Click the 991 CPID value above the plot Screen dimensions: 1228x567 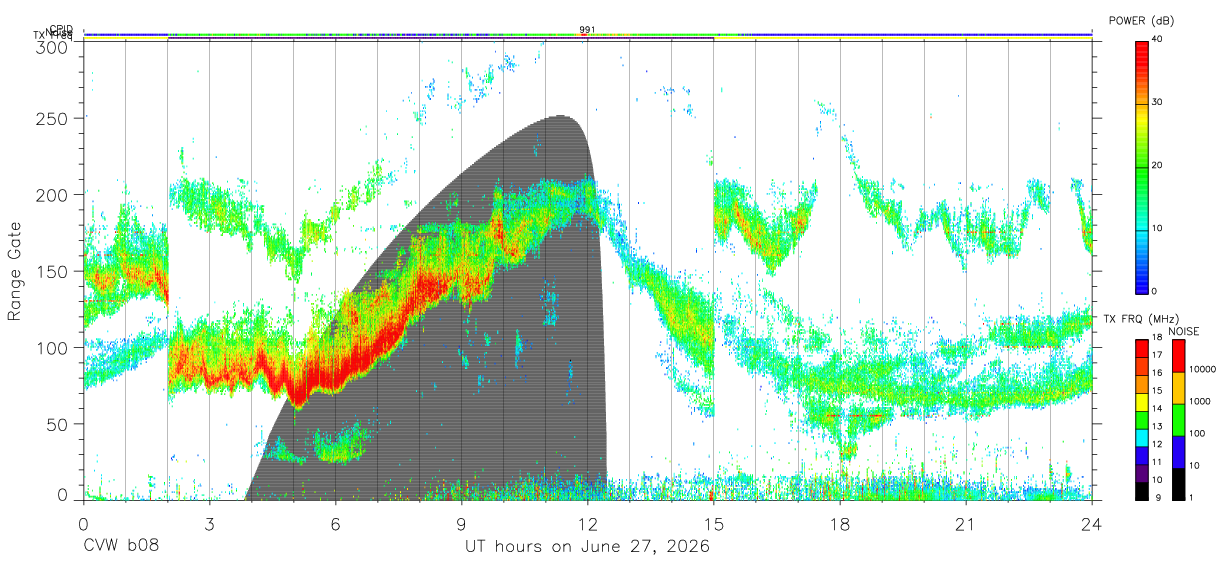587,30
